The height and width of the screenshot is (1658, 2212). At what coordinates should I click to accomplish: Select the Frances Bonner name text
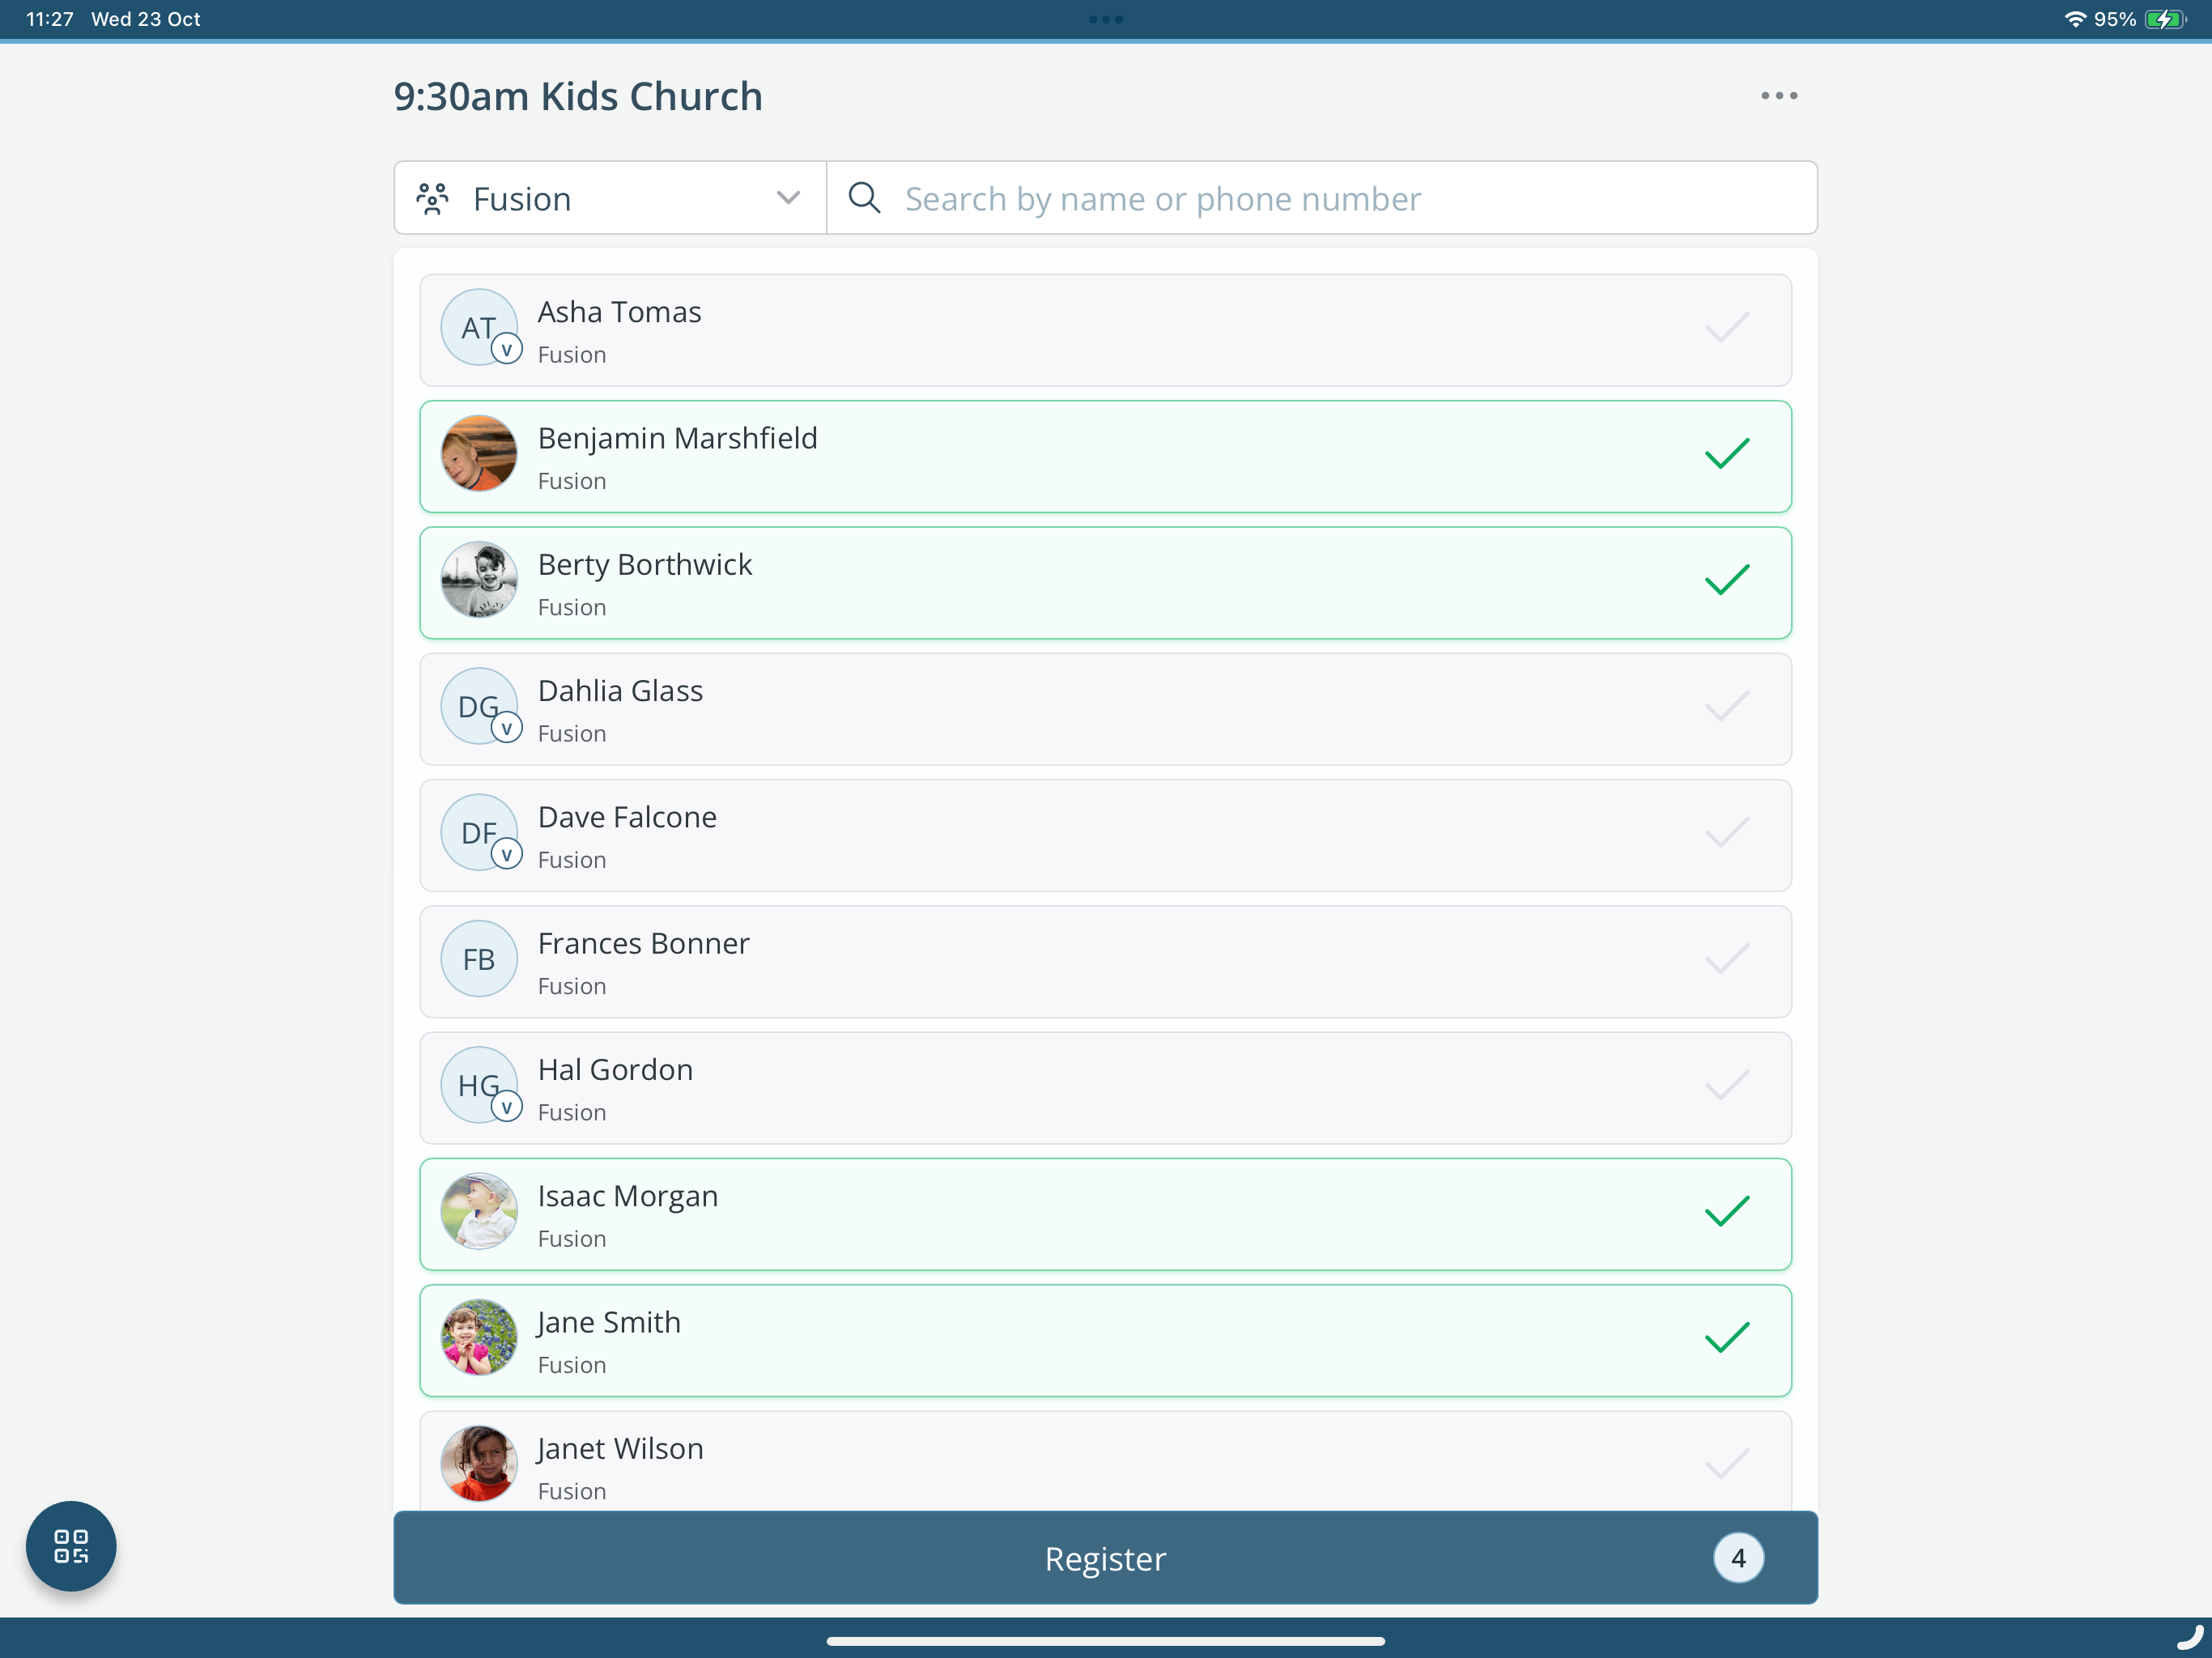[x=644, y=943]
